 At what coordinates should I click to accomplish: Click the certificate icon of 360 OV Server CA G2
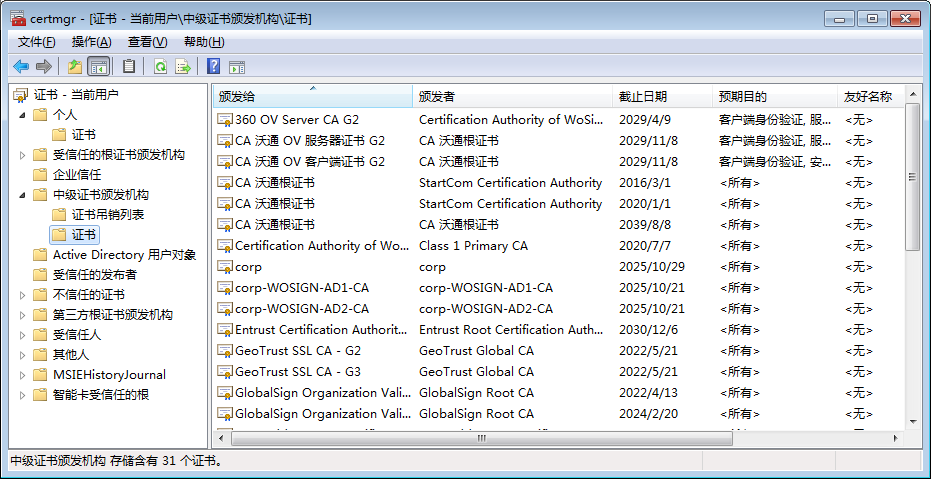pyautogui.click(x=225, y=120)
